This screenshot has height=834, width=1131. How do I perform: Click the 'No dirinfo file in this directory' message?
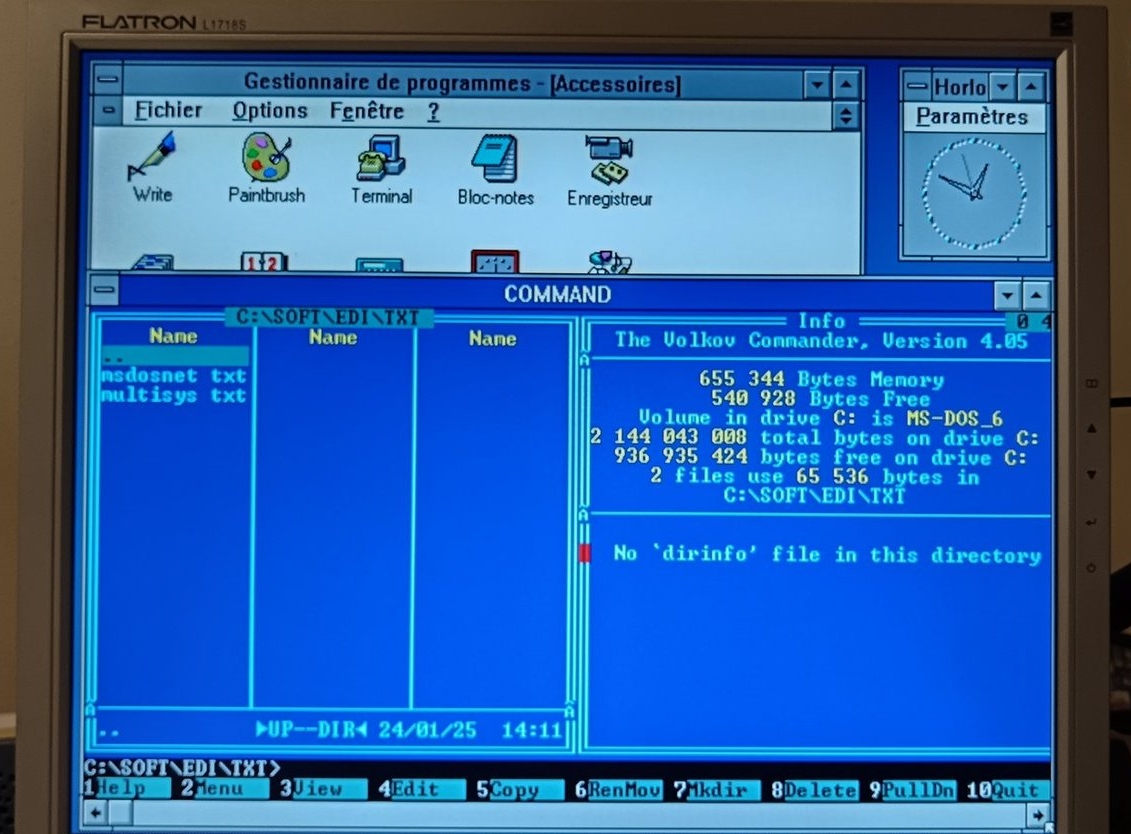[x=827, y=554]
